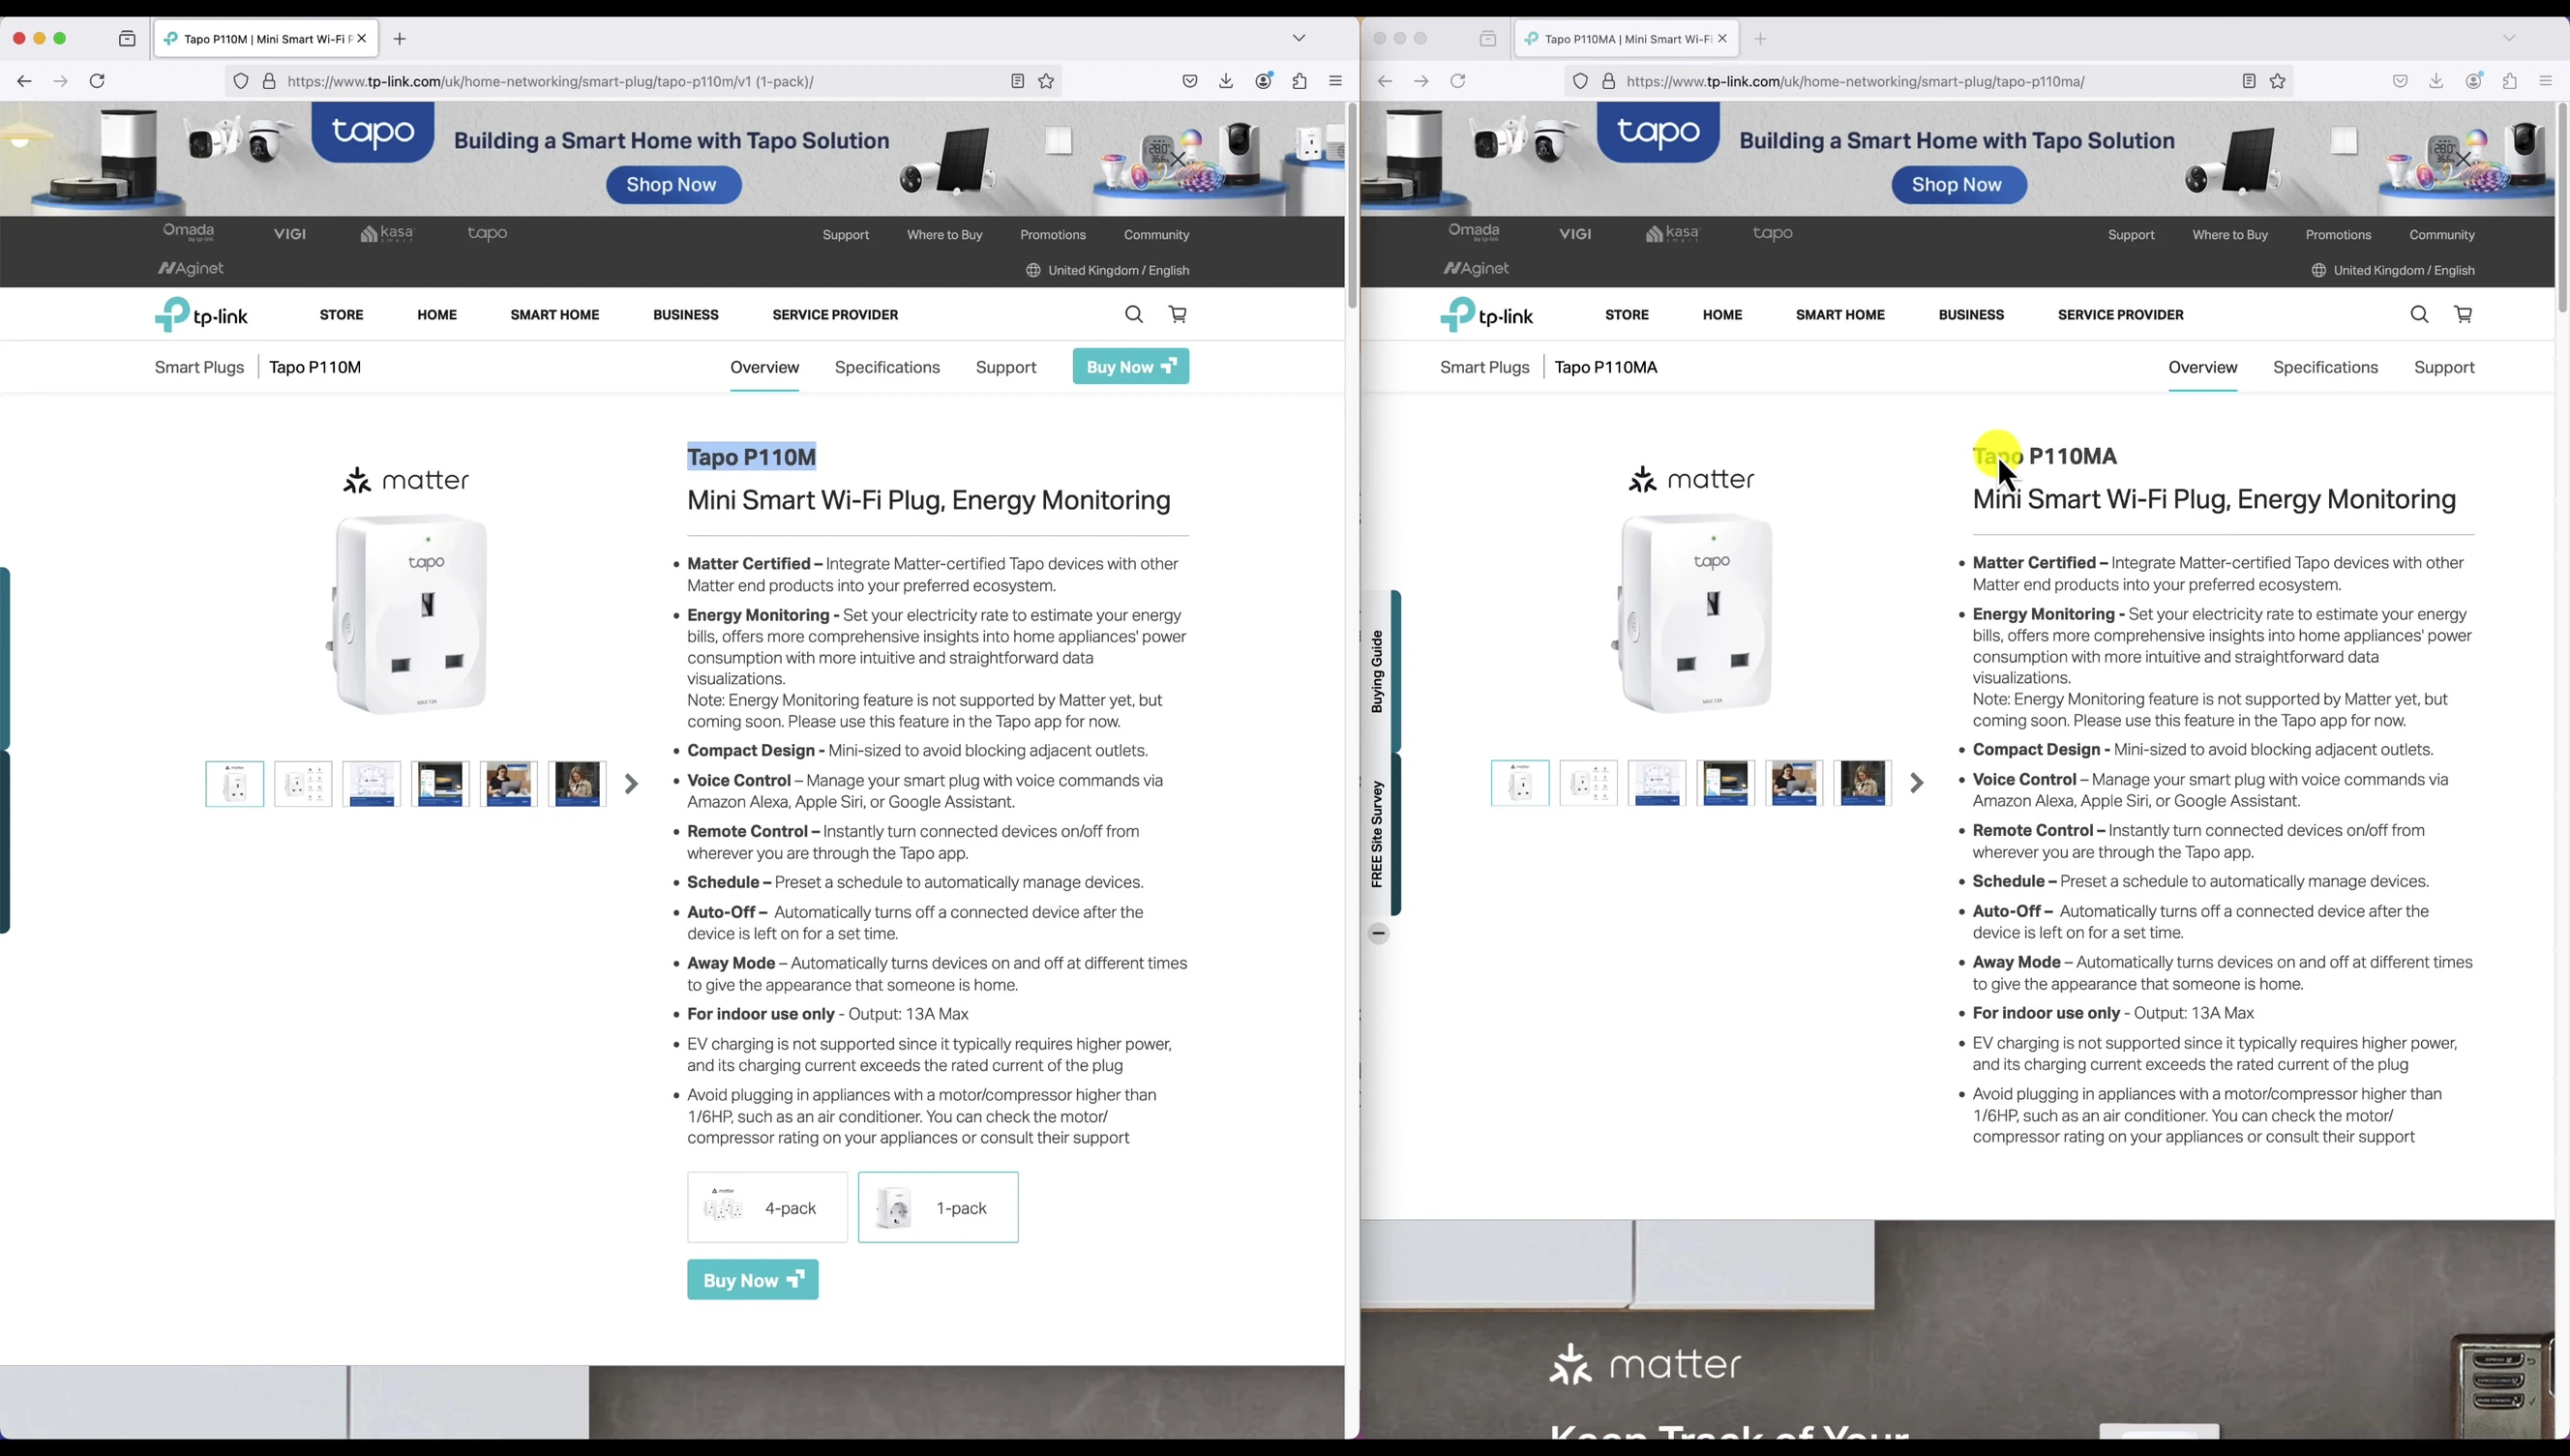Toggle reader view in right window address bar
This screenshot has height=1456, width=2570.
pyautogui.click(x=2249, y=81)
